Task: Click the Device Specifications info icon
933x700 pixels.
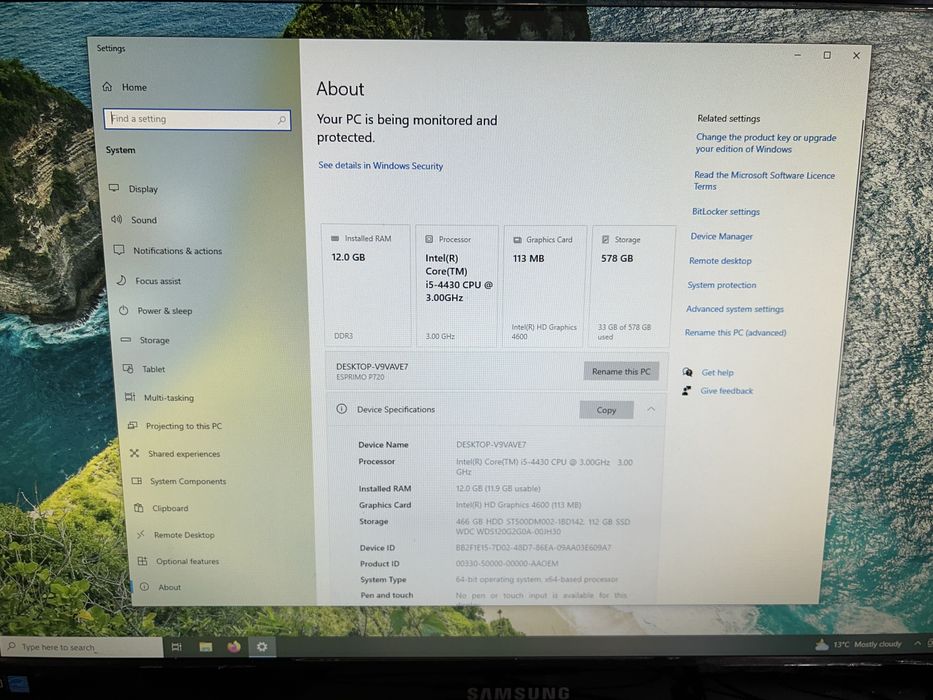Action: pos(342,408)
